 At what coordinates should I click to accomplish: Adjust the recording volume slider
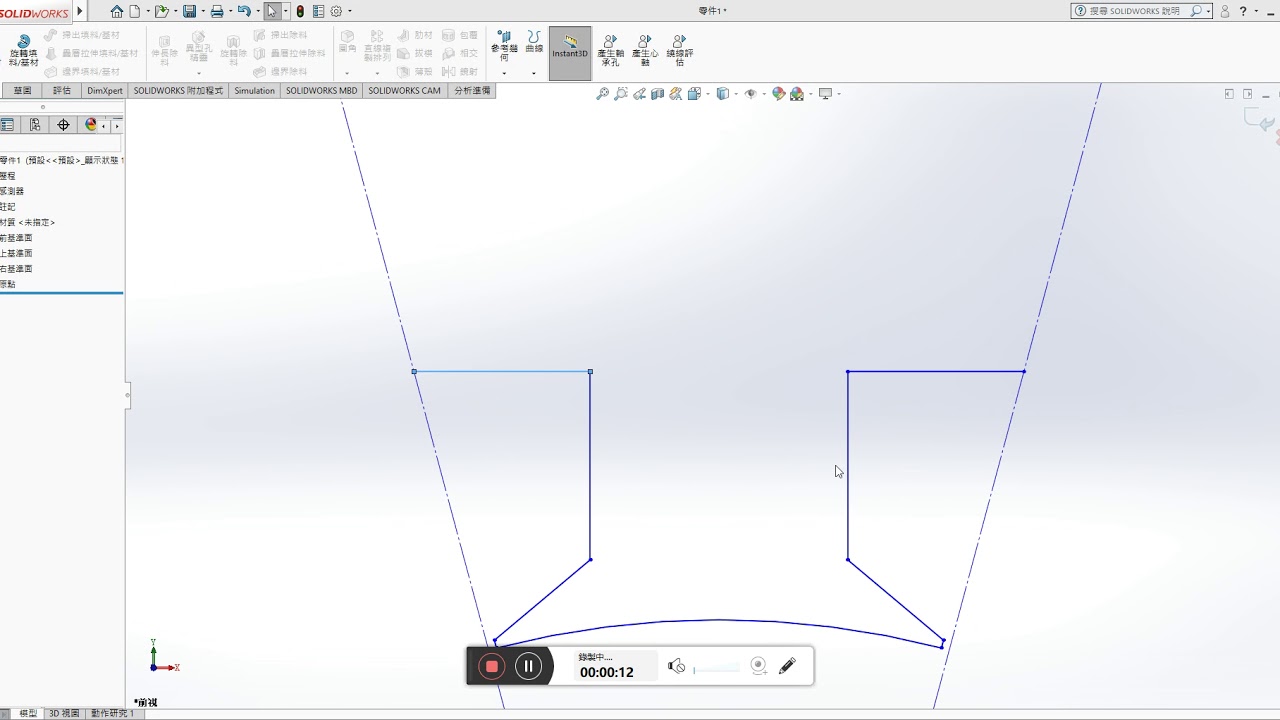click(717, 667)
